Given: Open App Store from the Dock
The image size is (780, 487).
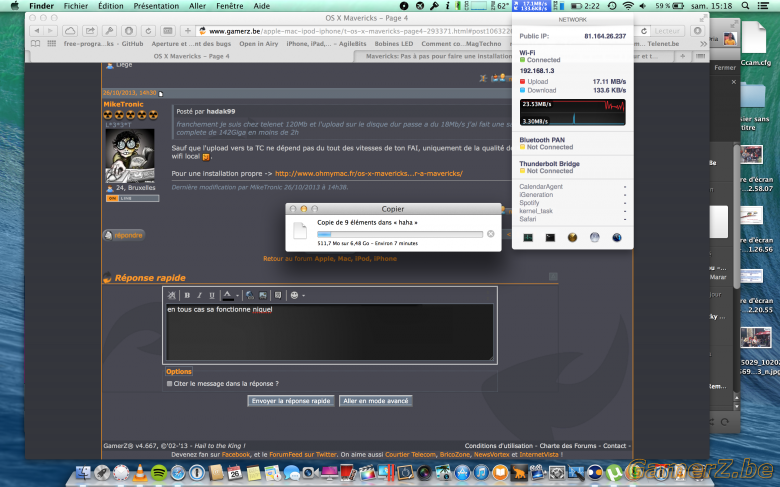Looking at the screenshot, I should click(x=462, y=473).
